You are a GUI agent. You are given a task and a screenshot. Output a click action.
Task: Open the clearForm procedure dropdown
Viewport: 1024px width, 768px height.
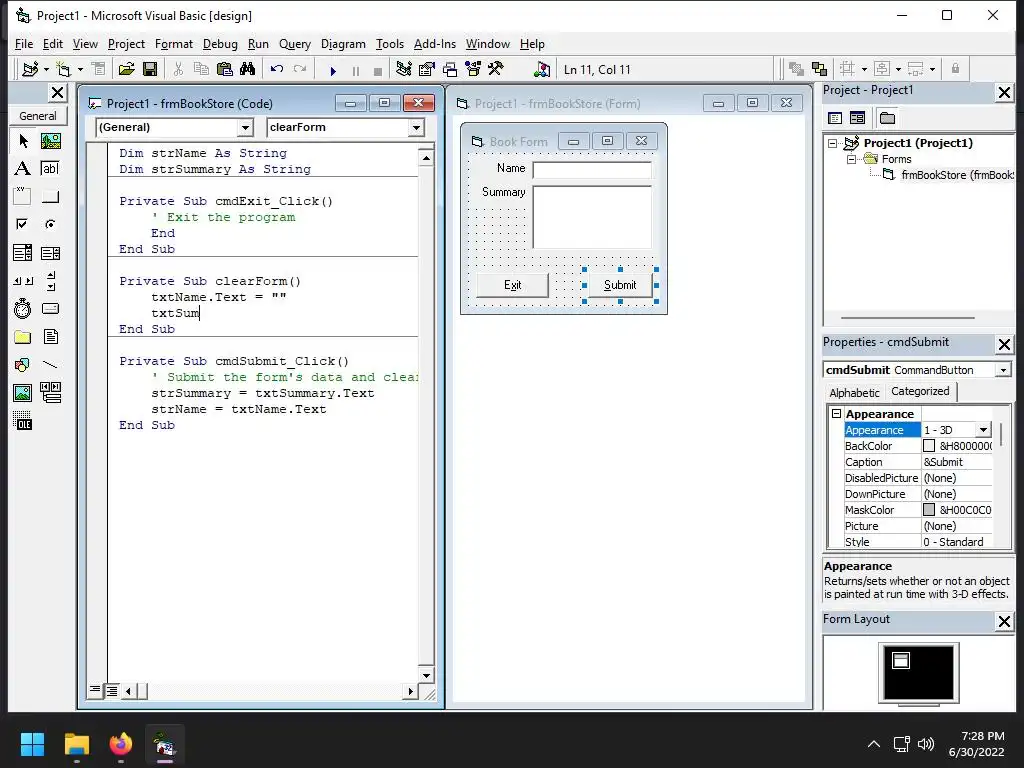[x=416, y=127]
